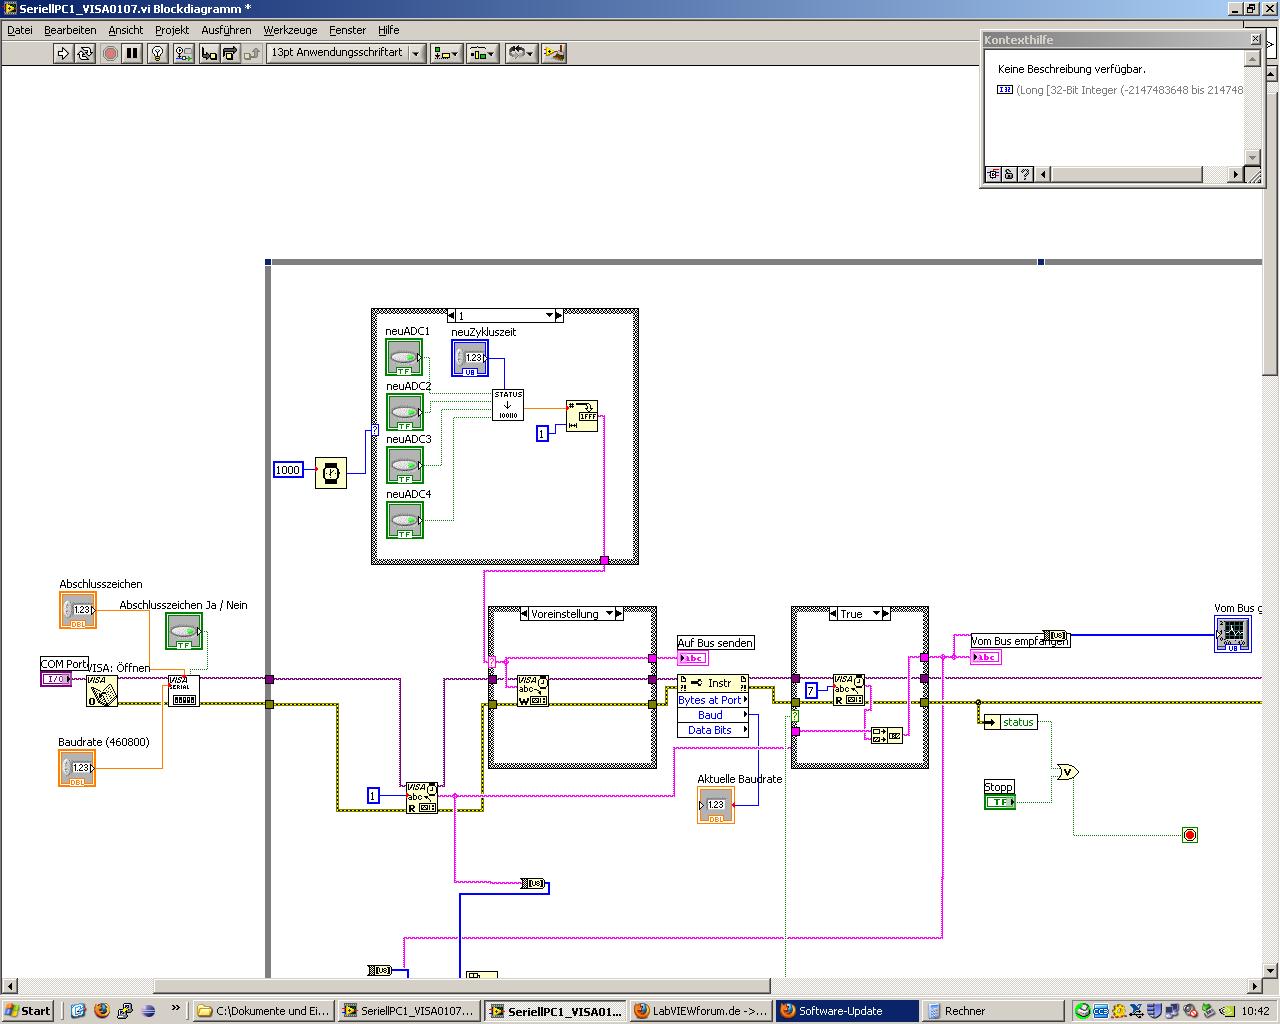Toggle the neuADC4 boolean terminal
This screenshot has width=1280, height=1024.
tap(405, 520)
